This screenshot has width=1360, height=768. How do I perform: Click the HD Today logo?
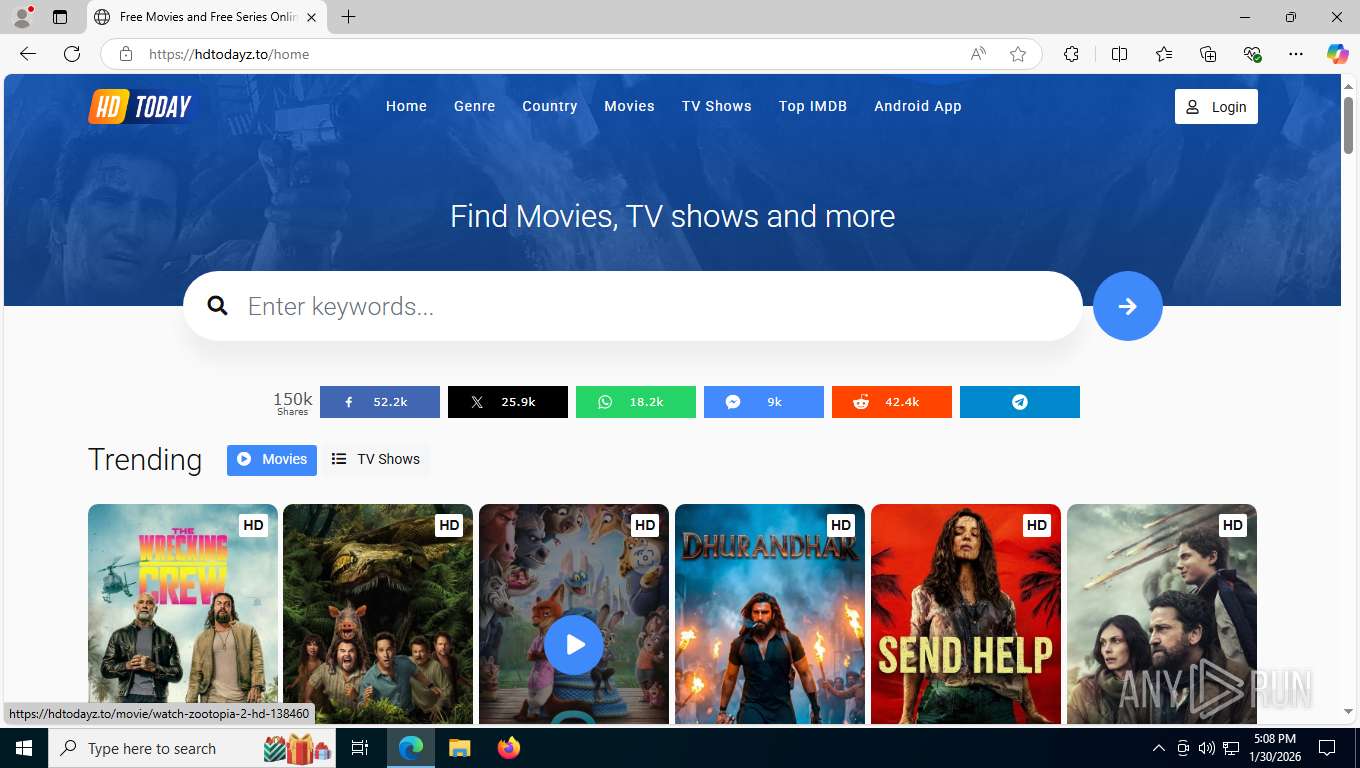click(140, 107)
